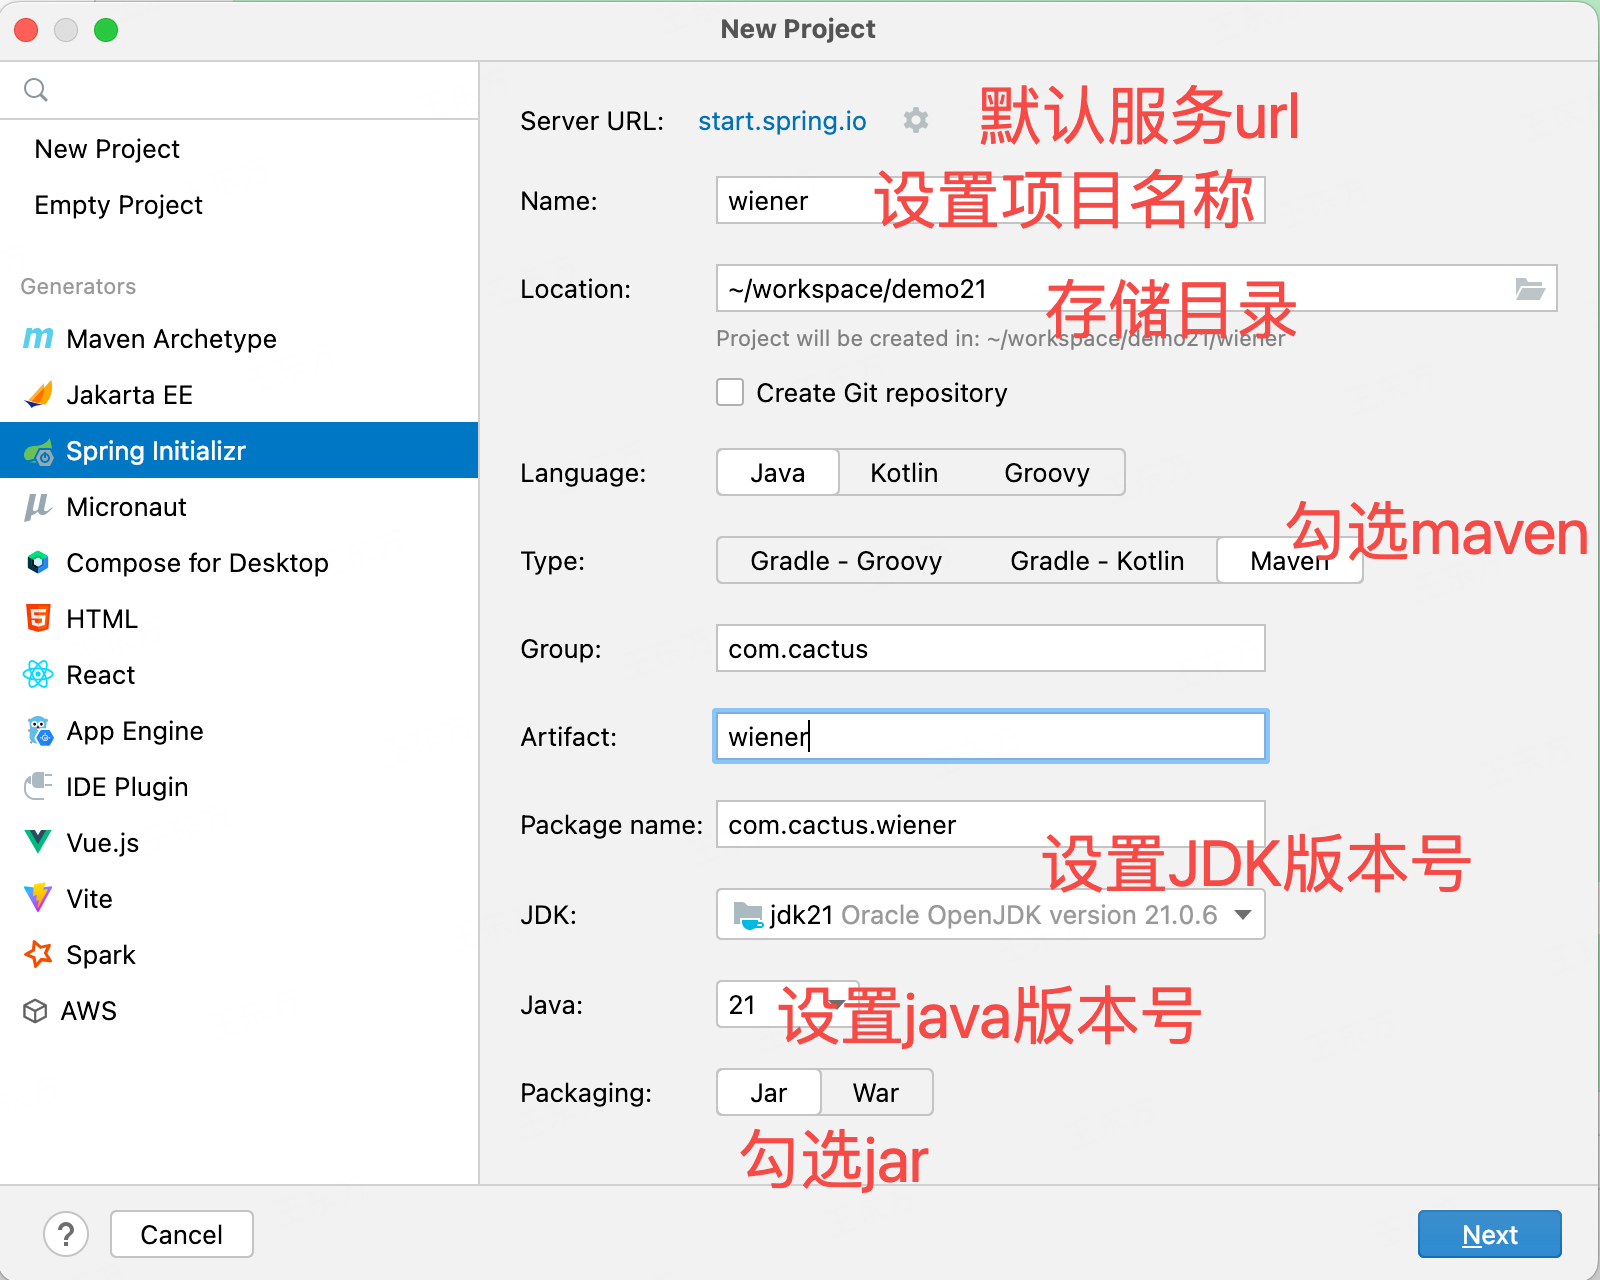Click the search magnifier icon
This screenshot has height=1280, width=1600.
36,90
